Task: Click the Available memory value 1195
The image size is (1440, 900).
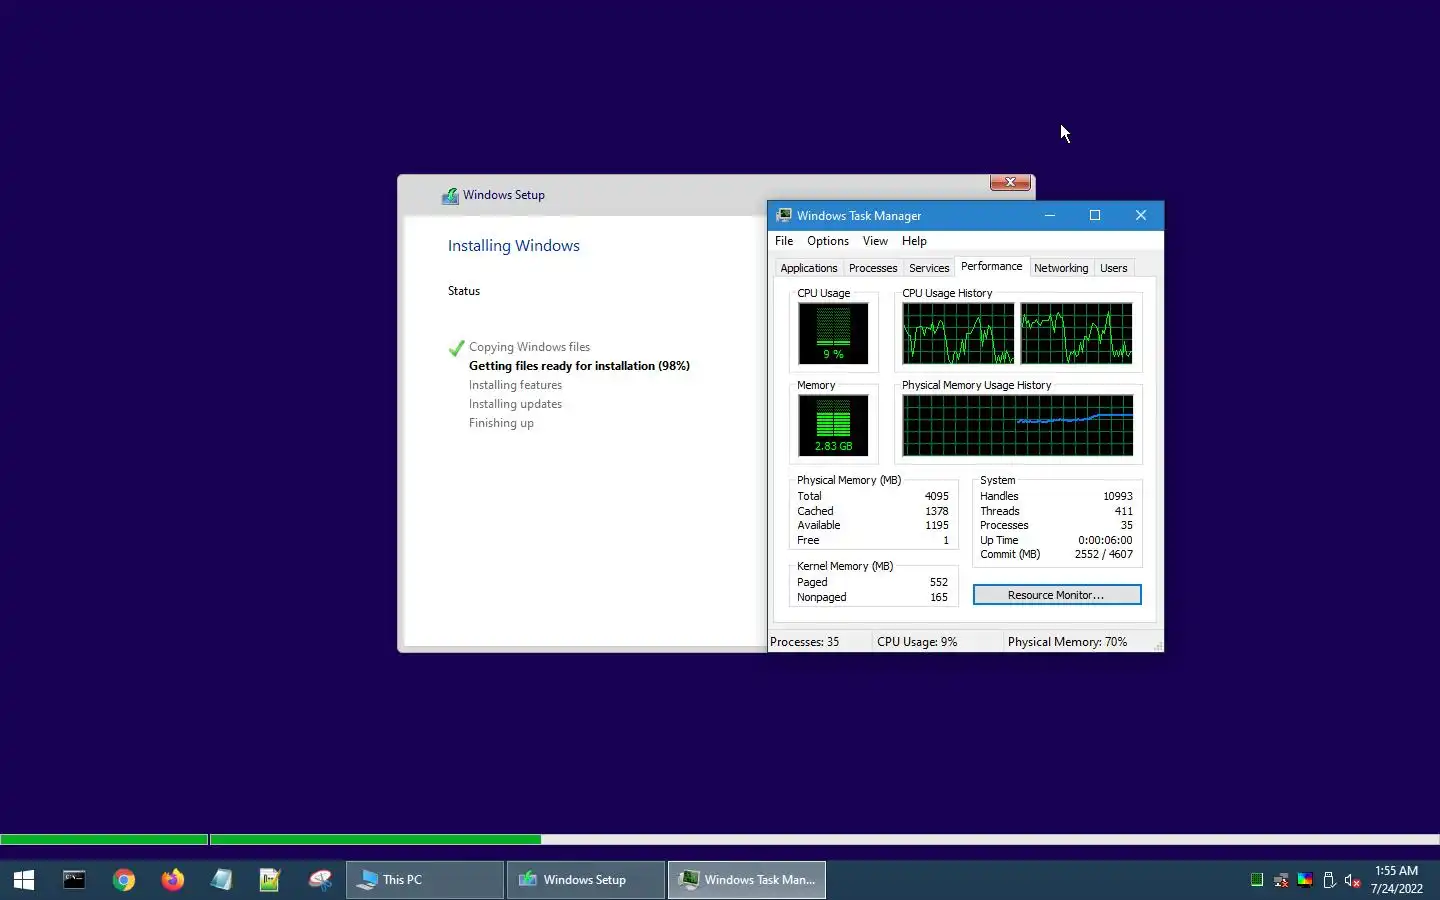Action: click(x=936, y=525)
